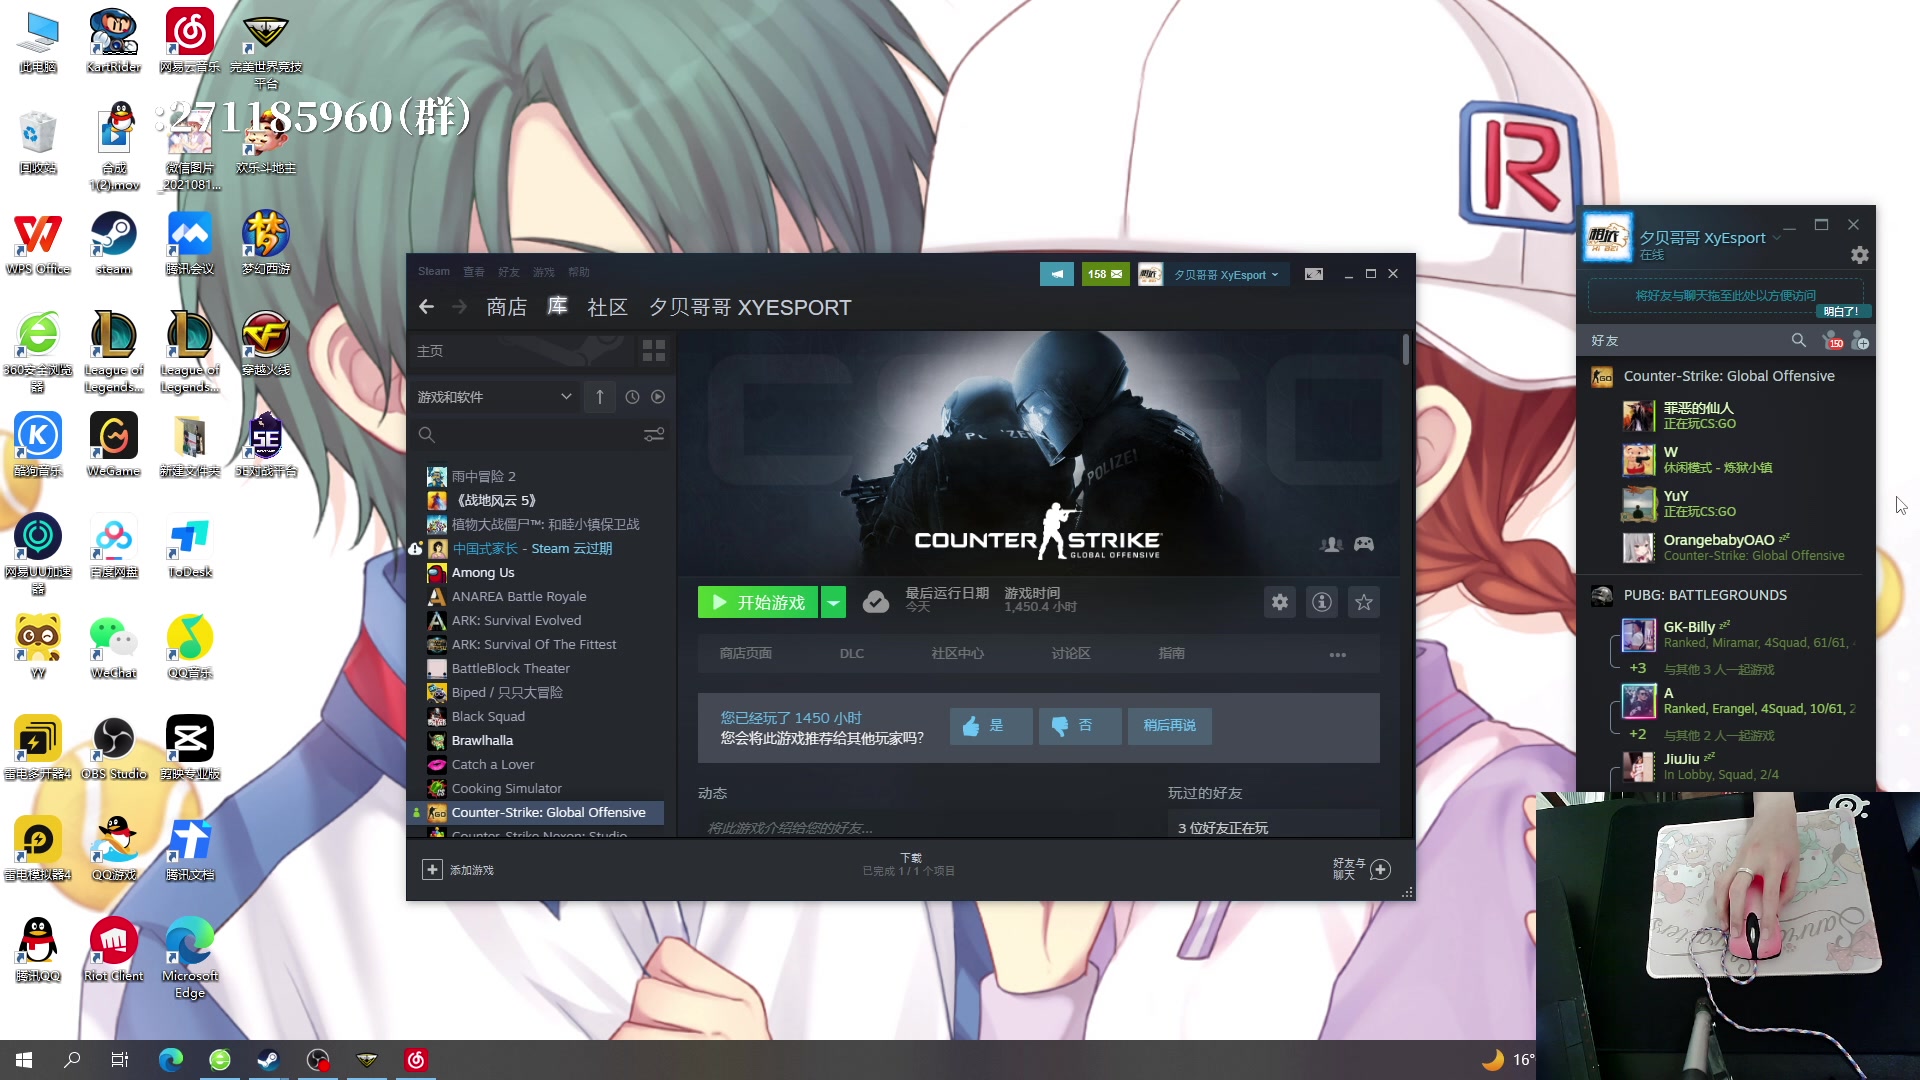Mark CS:GO as favorite star

[1364, 602]
